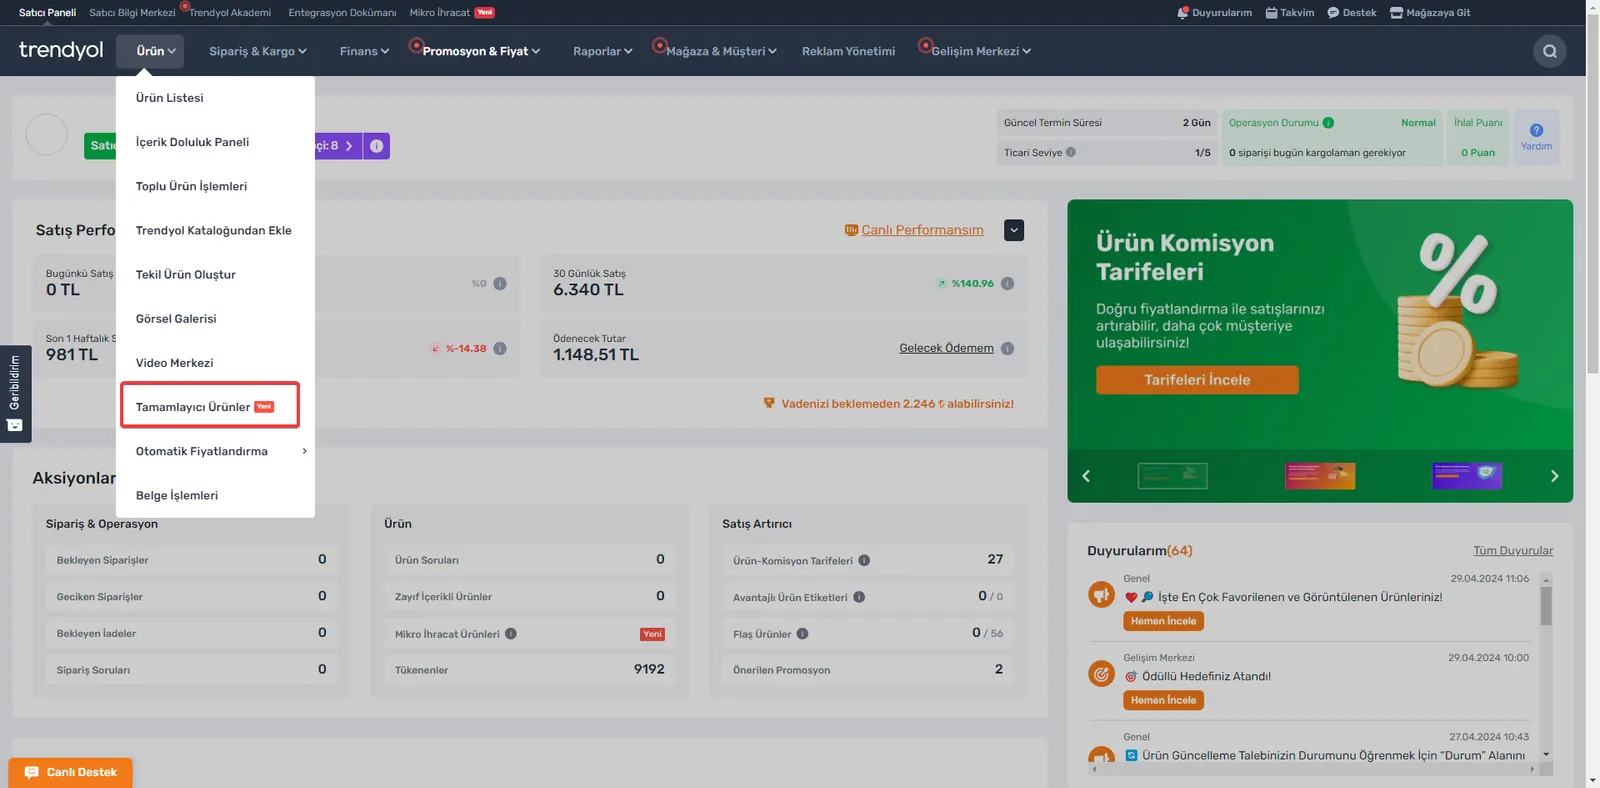
Task: Select Tamamlayıcı Ürünler menu item
Action: (210, 406)
